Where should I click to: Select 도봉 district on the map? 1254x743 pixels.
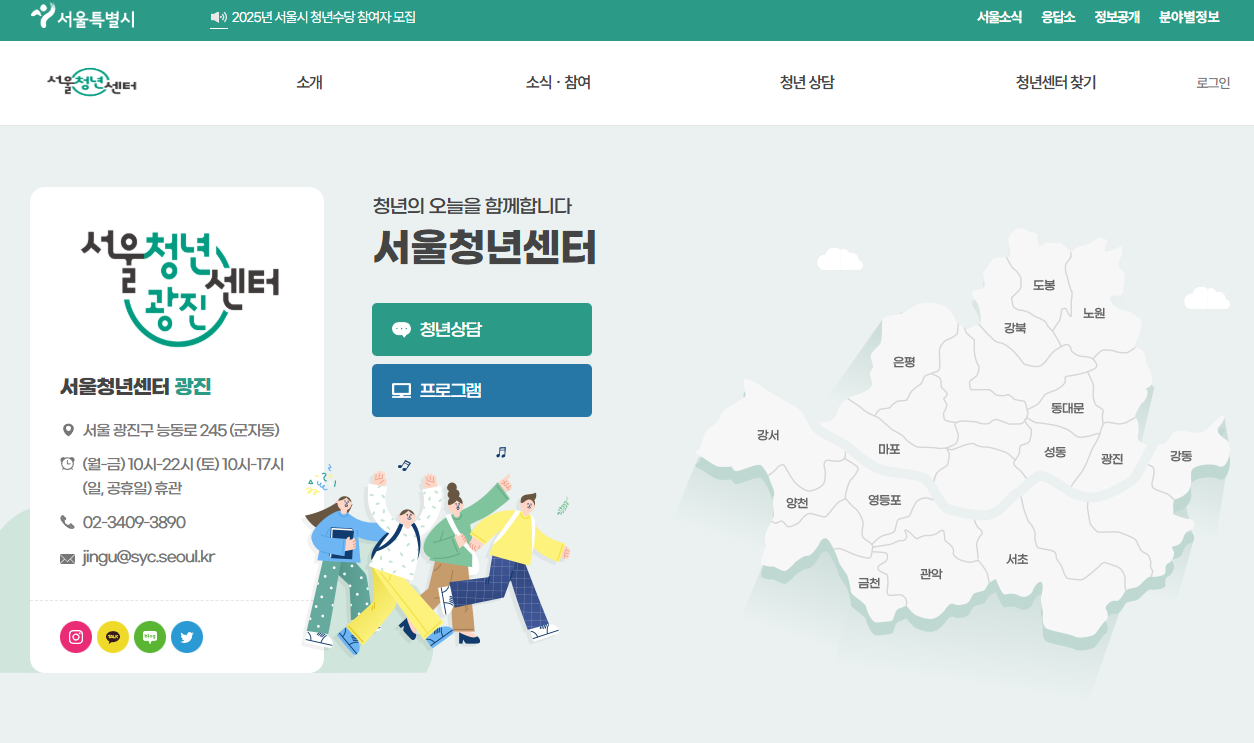(1044, 285)
